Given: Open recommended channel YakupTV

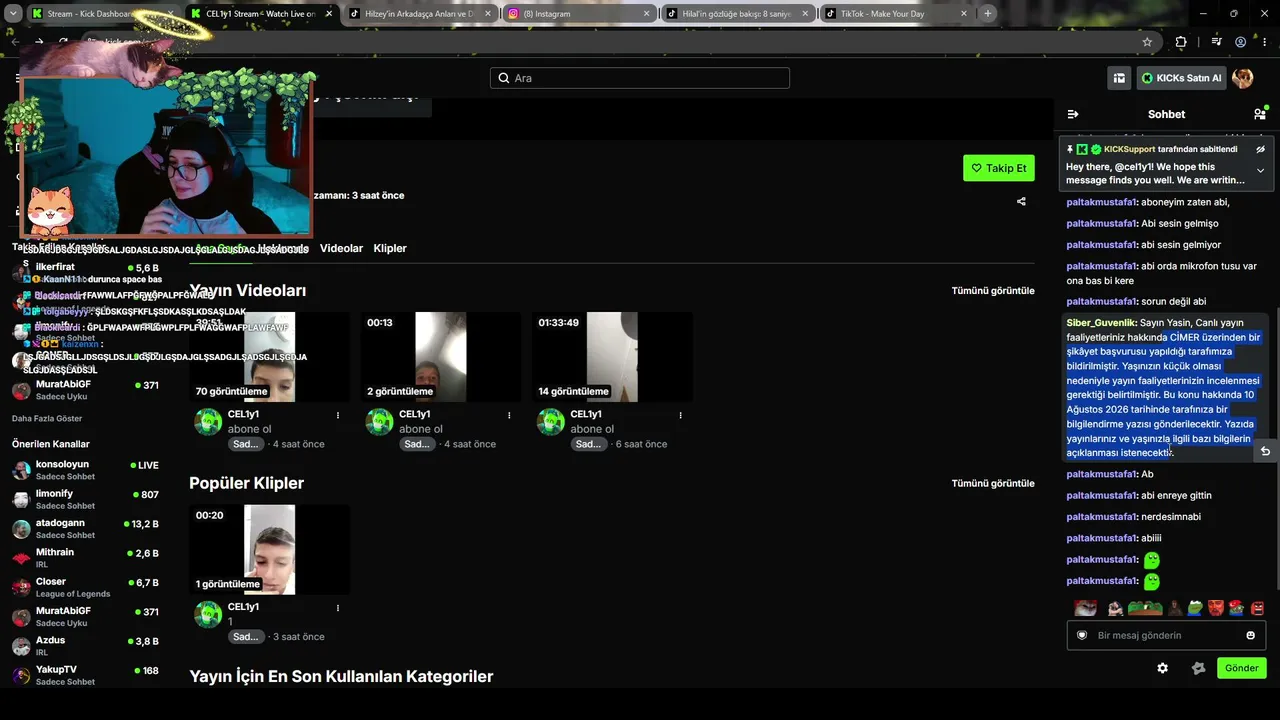Looking at the screenshot, I should tap(85, 675).
